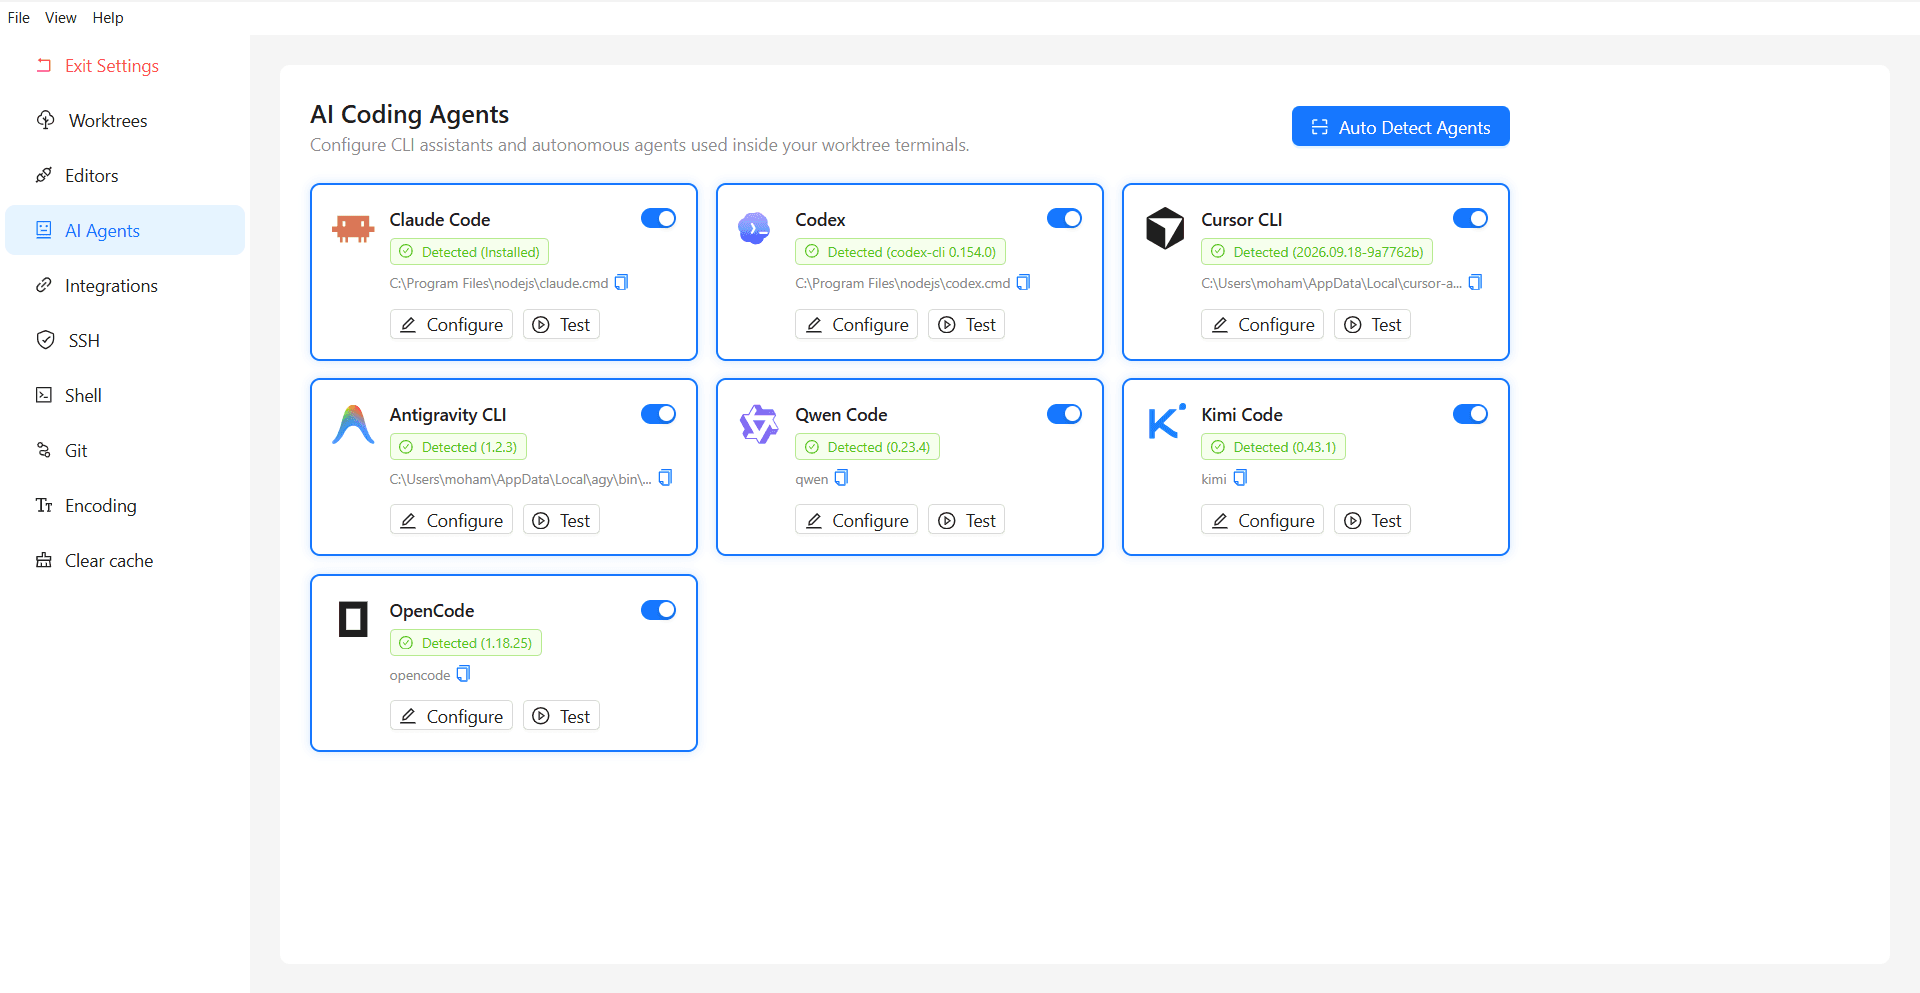
Task: Click the Kimi Code logo
Action: (1166, 422)
